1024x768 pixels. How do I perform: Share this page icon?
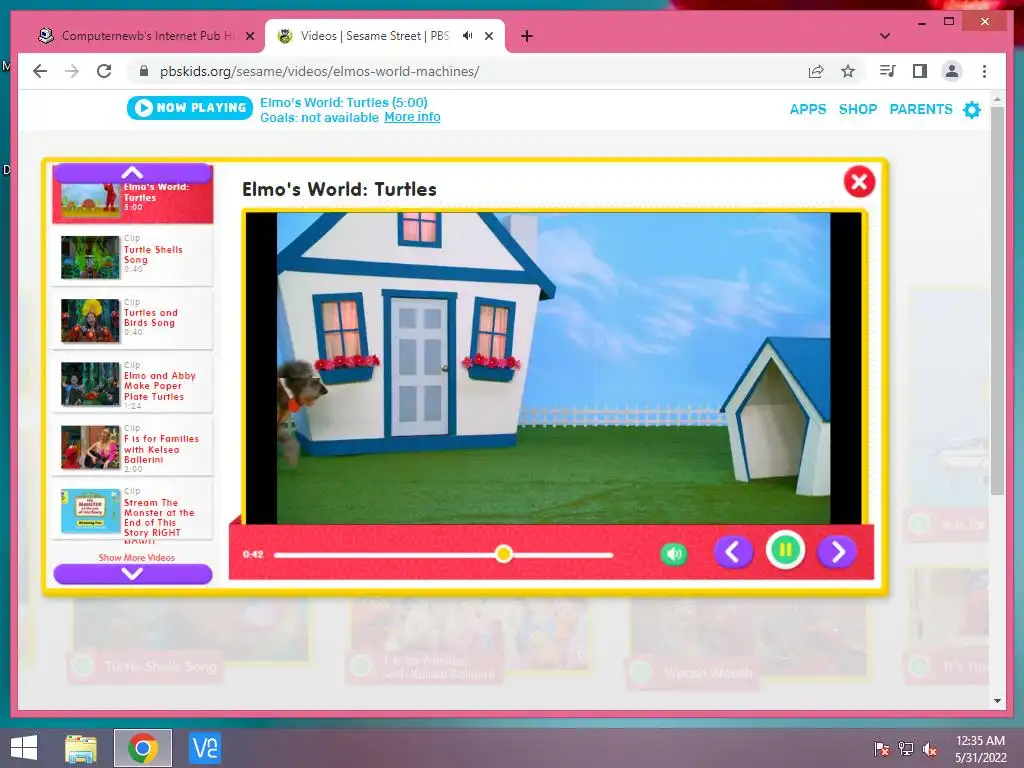coord(816,71)
